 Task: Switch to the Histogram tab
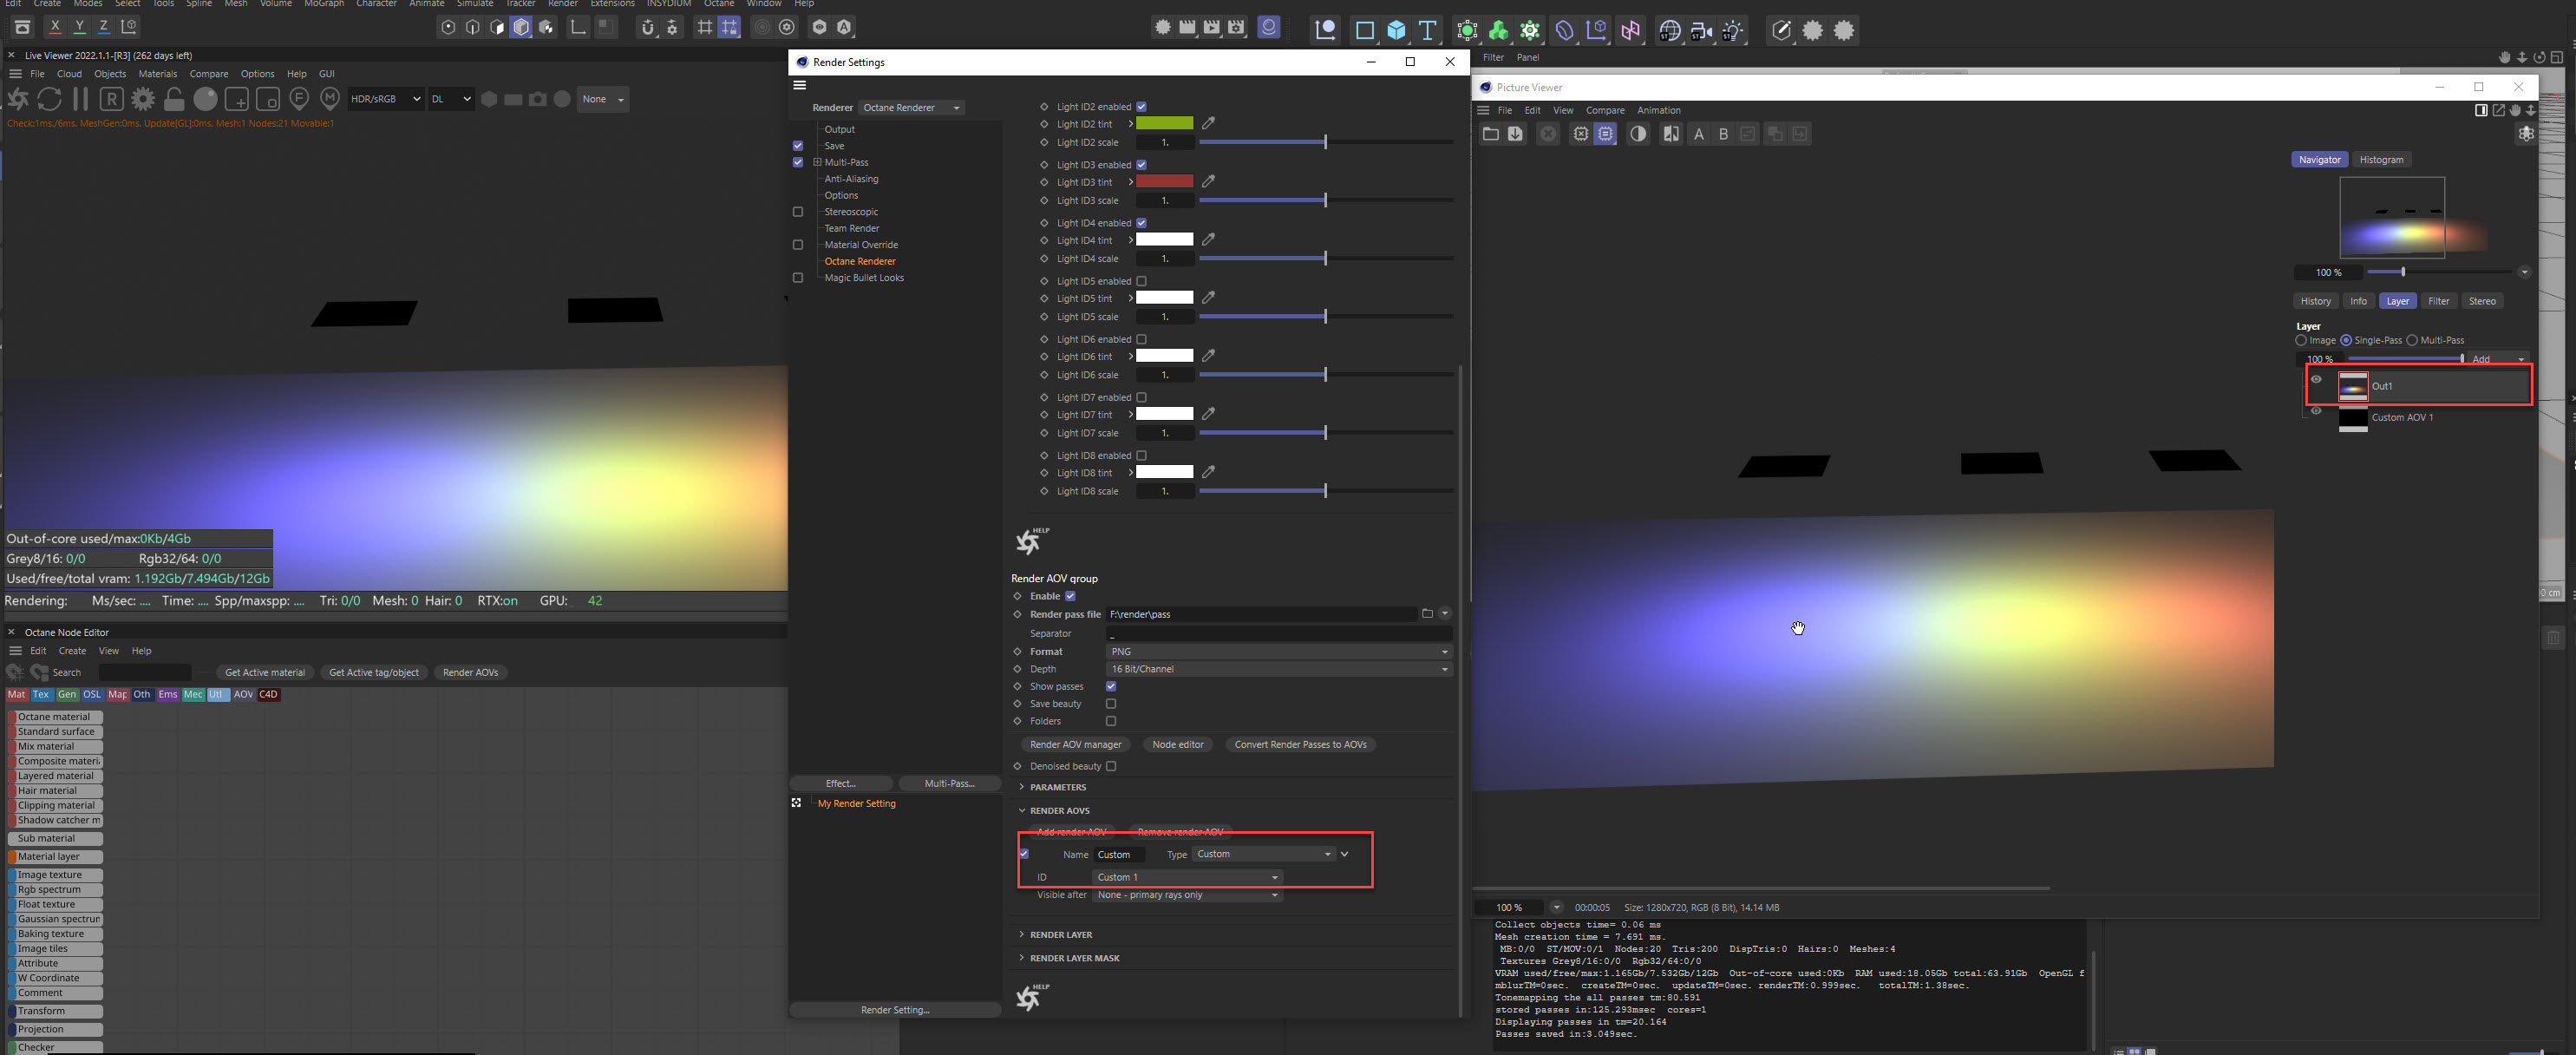[x=2381, y=160]
